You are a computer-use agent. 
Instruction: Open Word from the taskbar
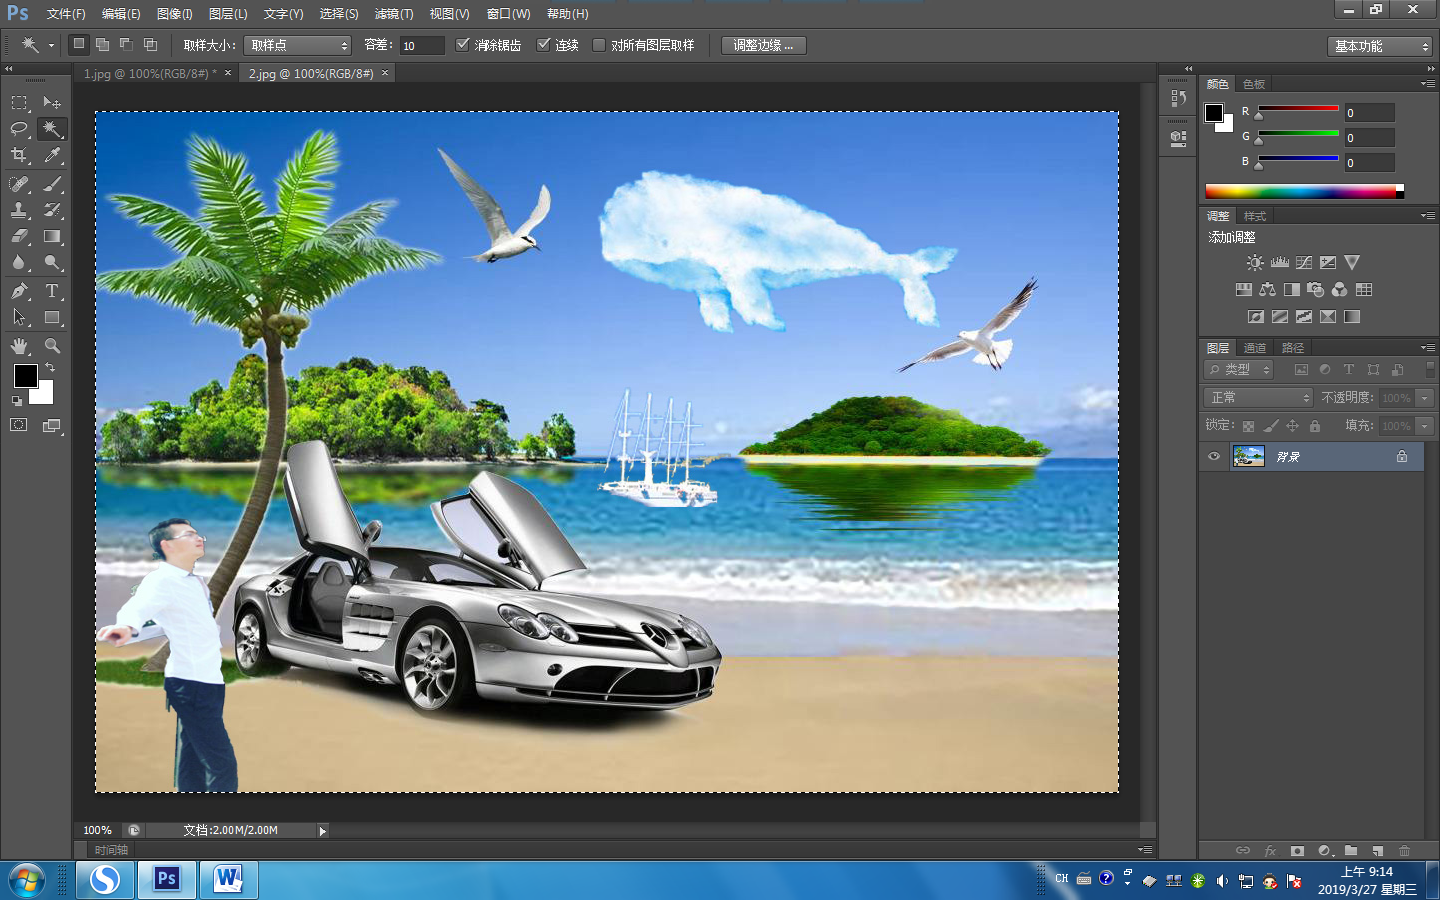[x=228, y=880]
